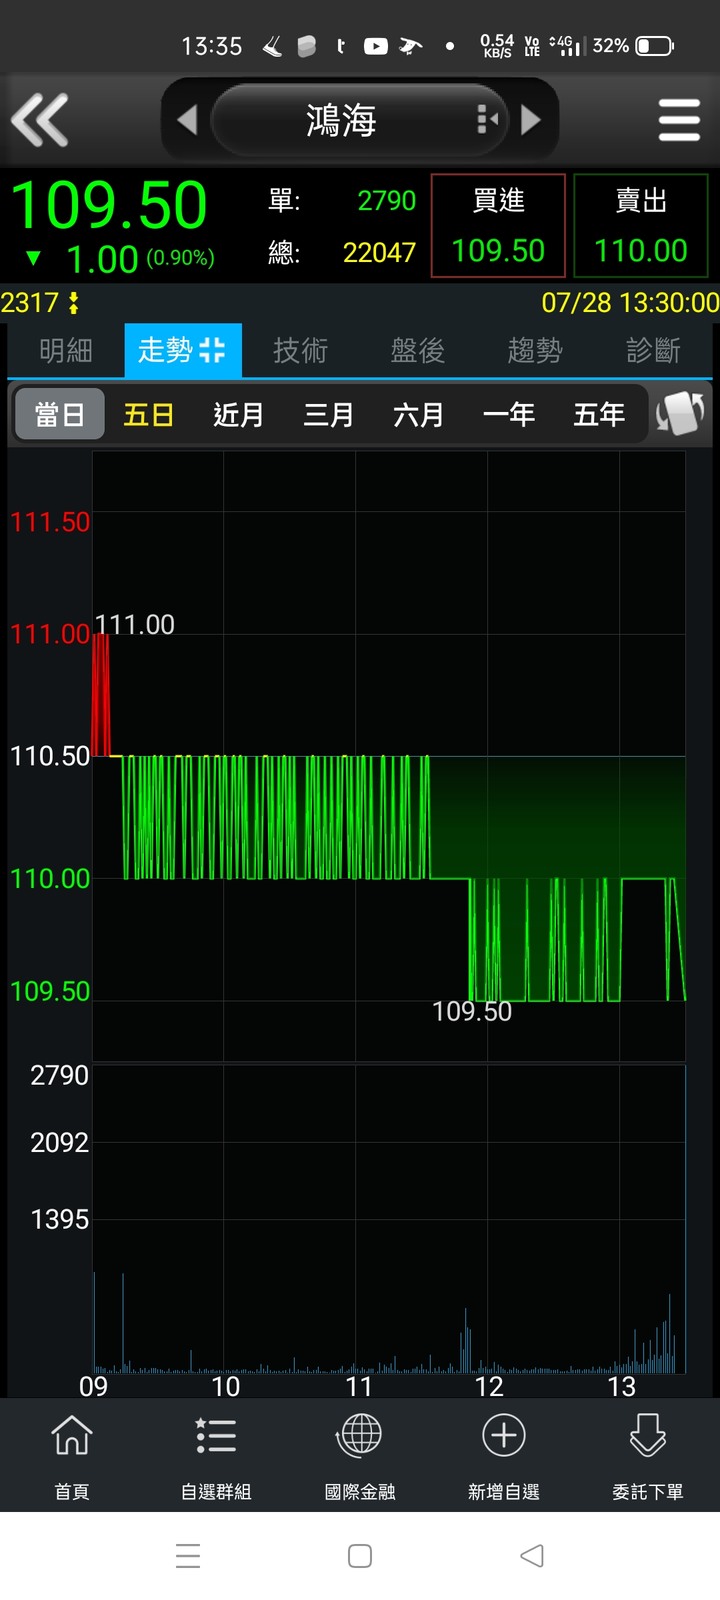
Task: Tap 新增自選 add to watchlist
Action: tap(504, 1456)
